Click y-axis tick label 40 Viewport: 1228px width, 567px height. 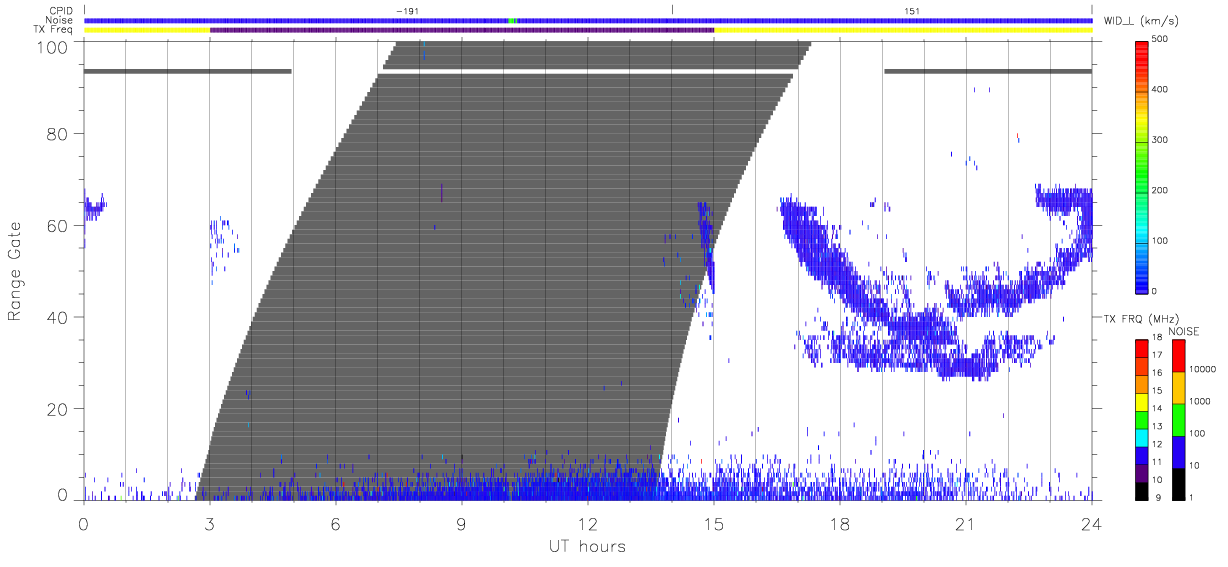tap(59, 317)
